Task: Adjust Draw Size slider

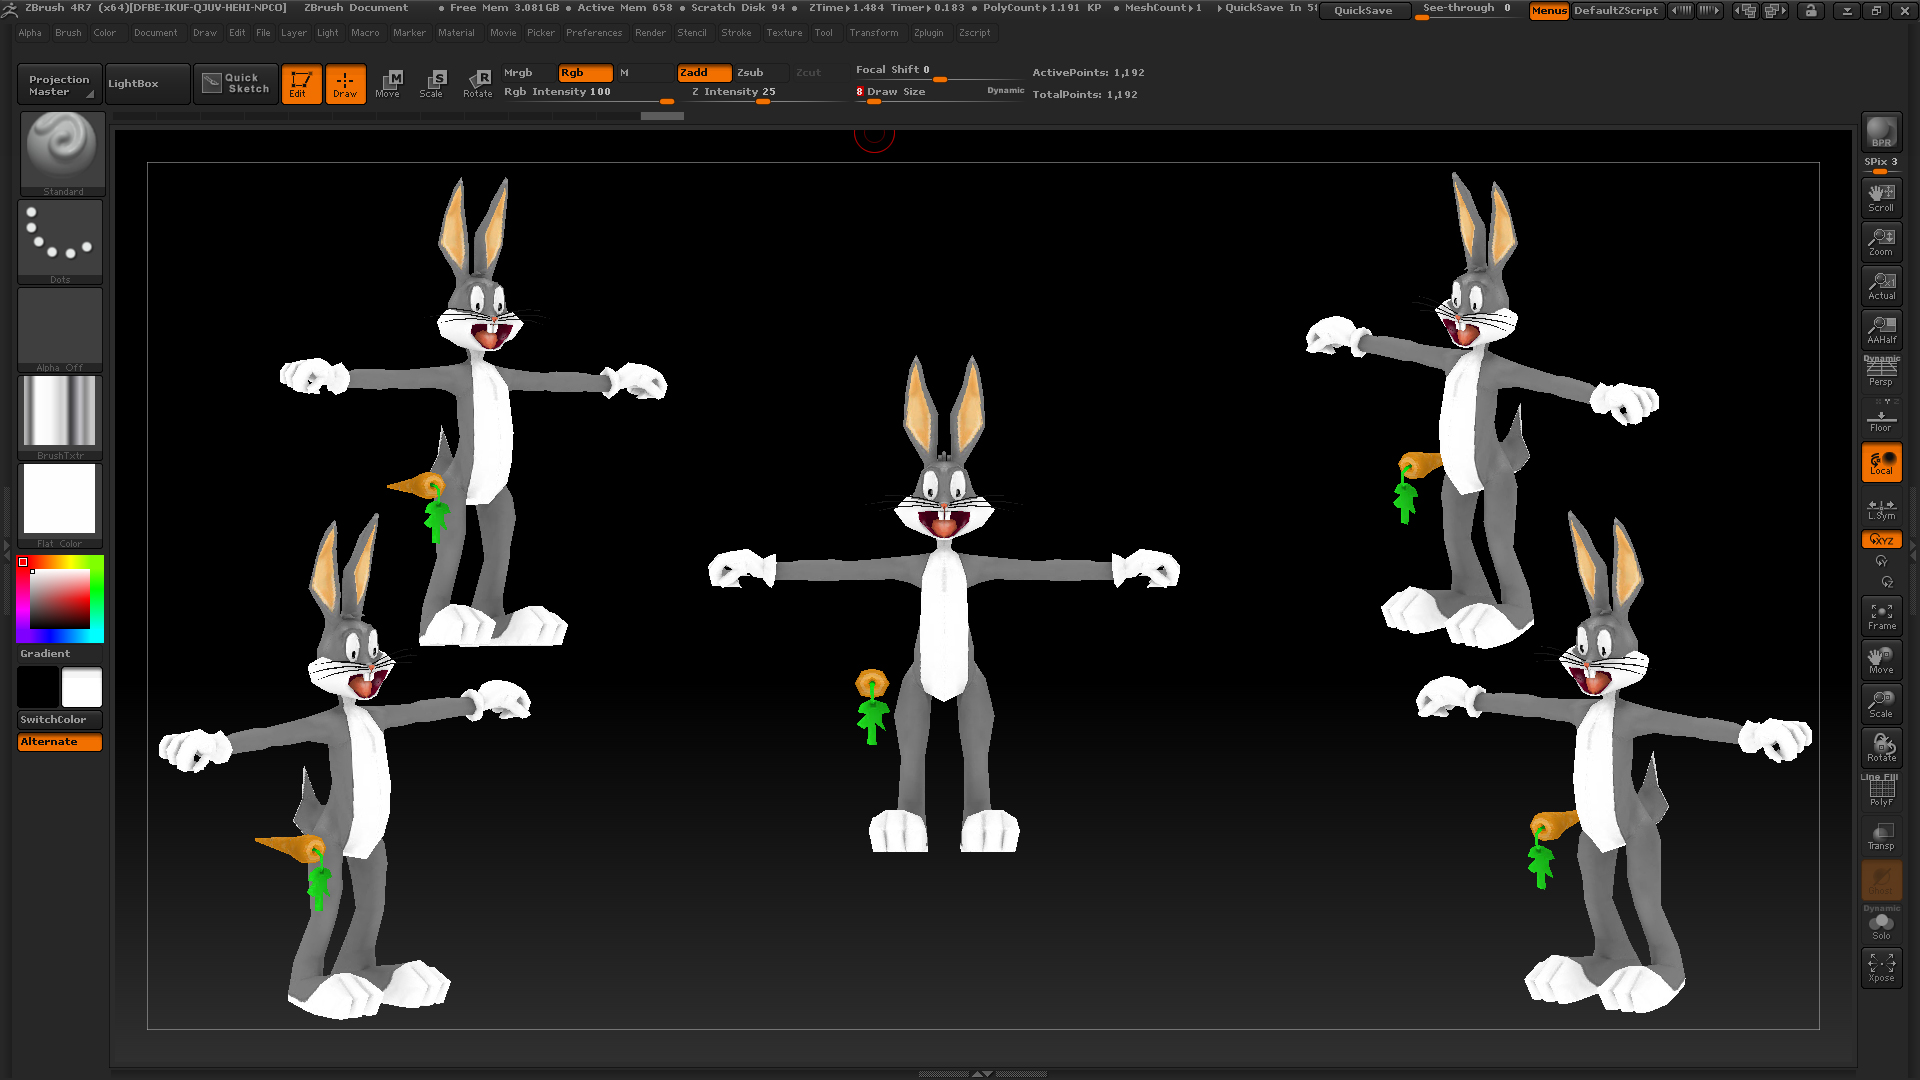Action: click(940, 93)
